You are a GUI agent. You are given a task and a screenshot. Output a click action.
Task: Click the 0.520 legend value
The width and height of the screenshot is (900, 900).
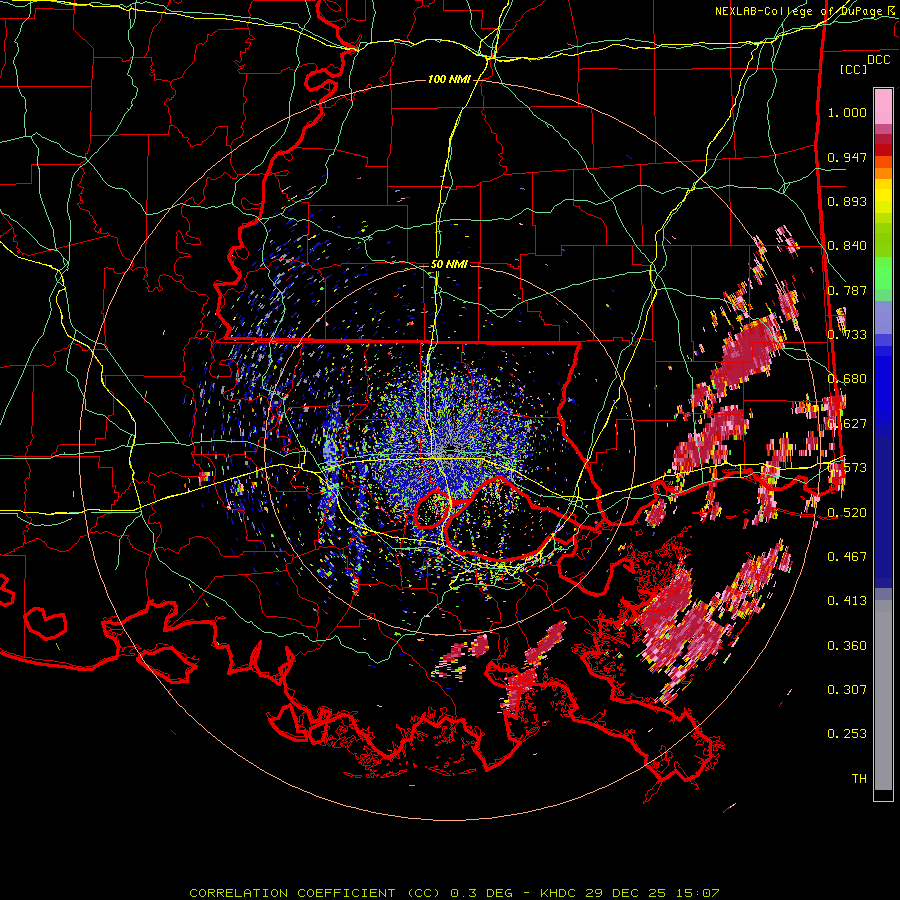[847, 512]
